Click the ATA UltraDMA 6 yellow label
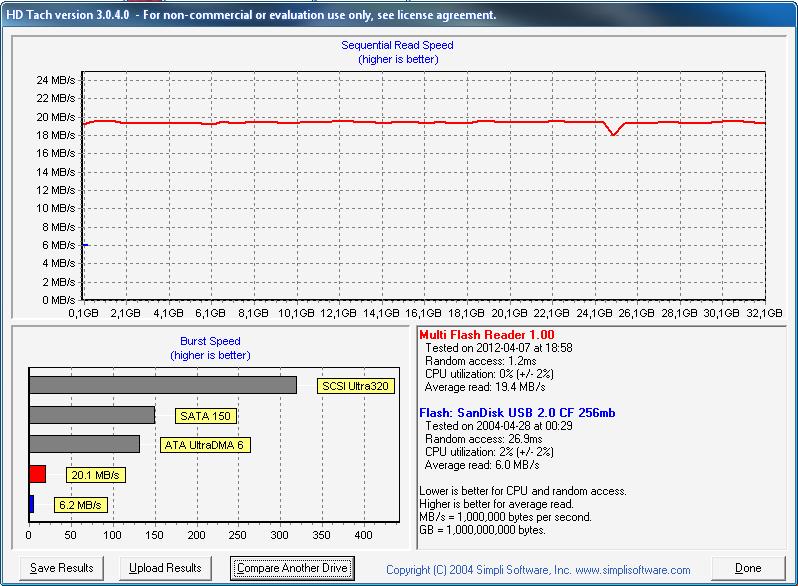 click(205, 445)
